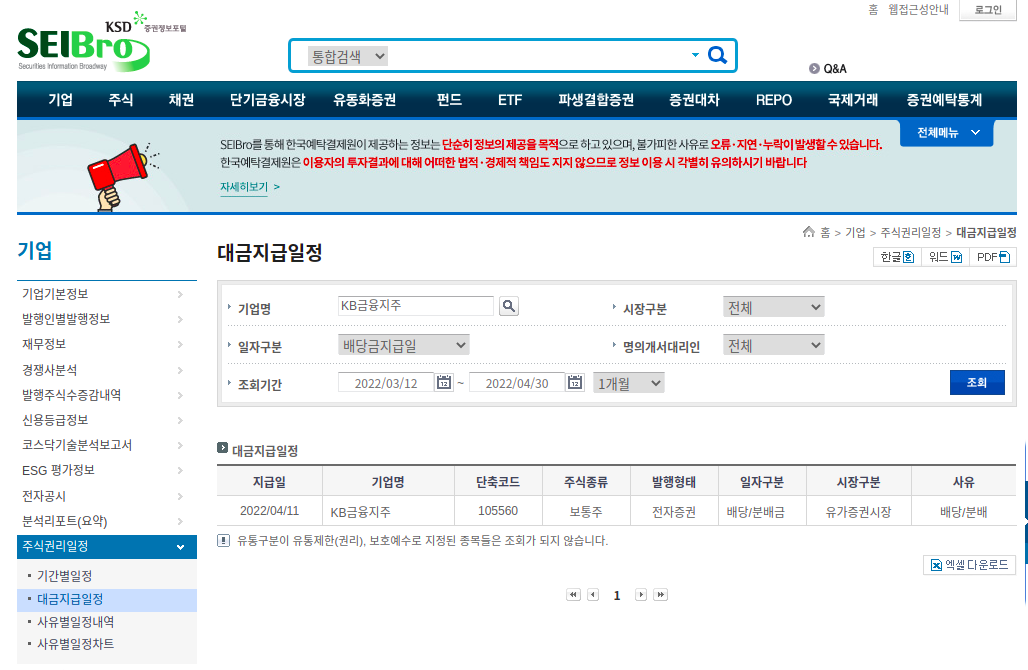Viewport: 1028px width, 670px height.
Task: Open the 단기금융시장 main menu
Action: pos(267,100)
